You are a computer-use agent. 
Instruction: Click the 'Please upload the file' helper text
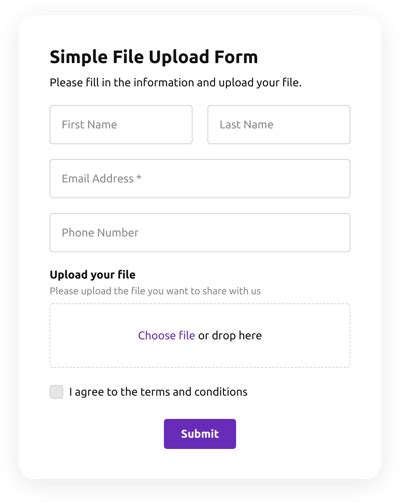155,291
